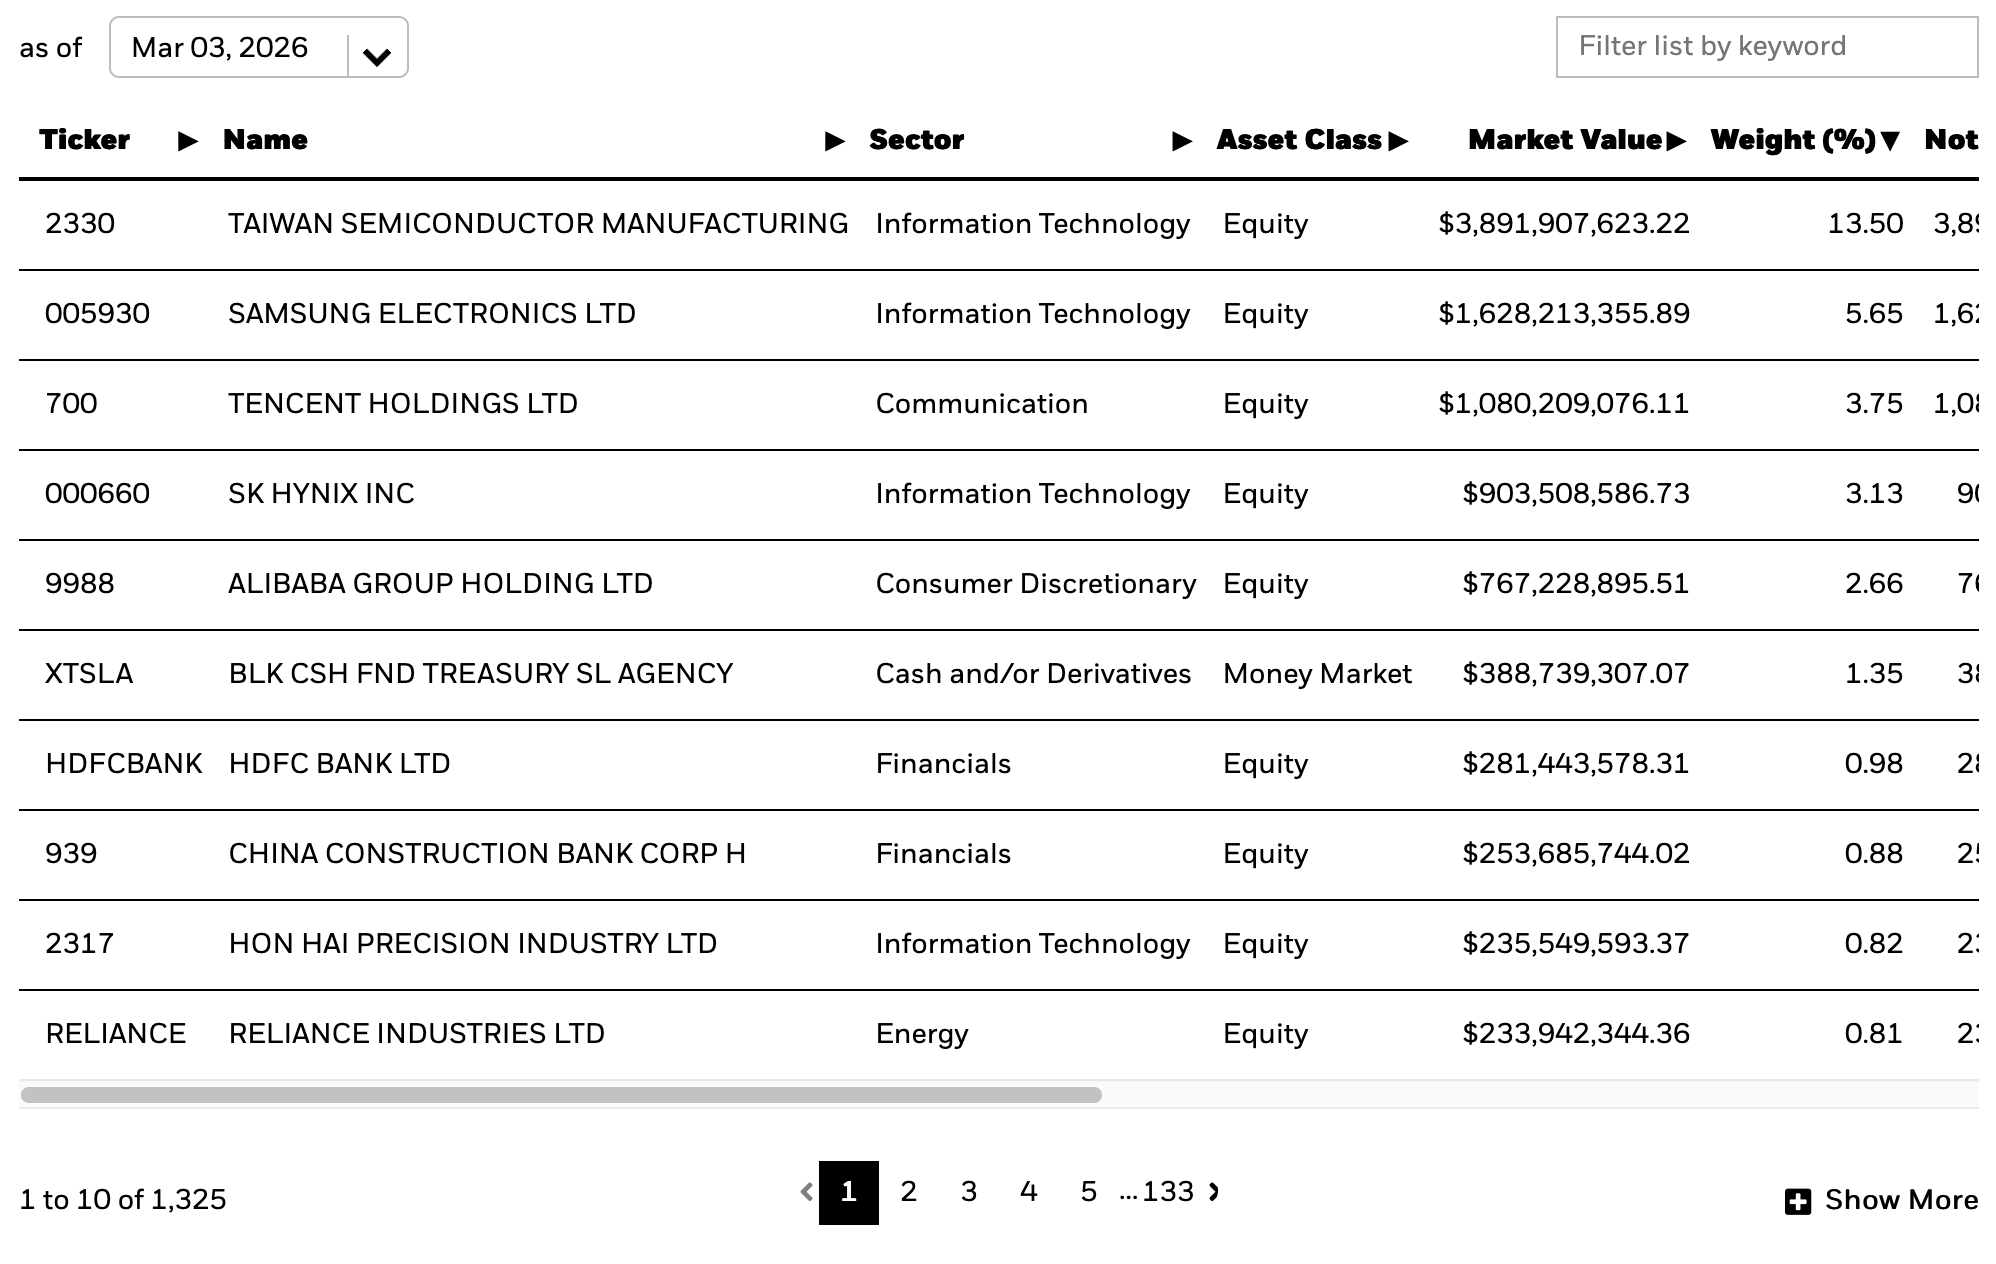Image resolution: width=1996 pixels, height=1264 pixels.
Task: Jump to last page 133
Action: coord(1167,1191)
